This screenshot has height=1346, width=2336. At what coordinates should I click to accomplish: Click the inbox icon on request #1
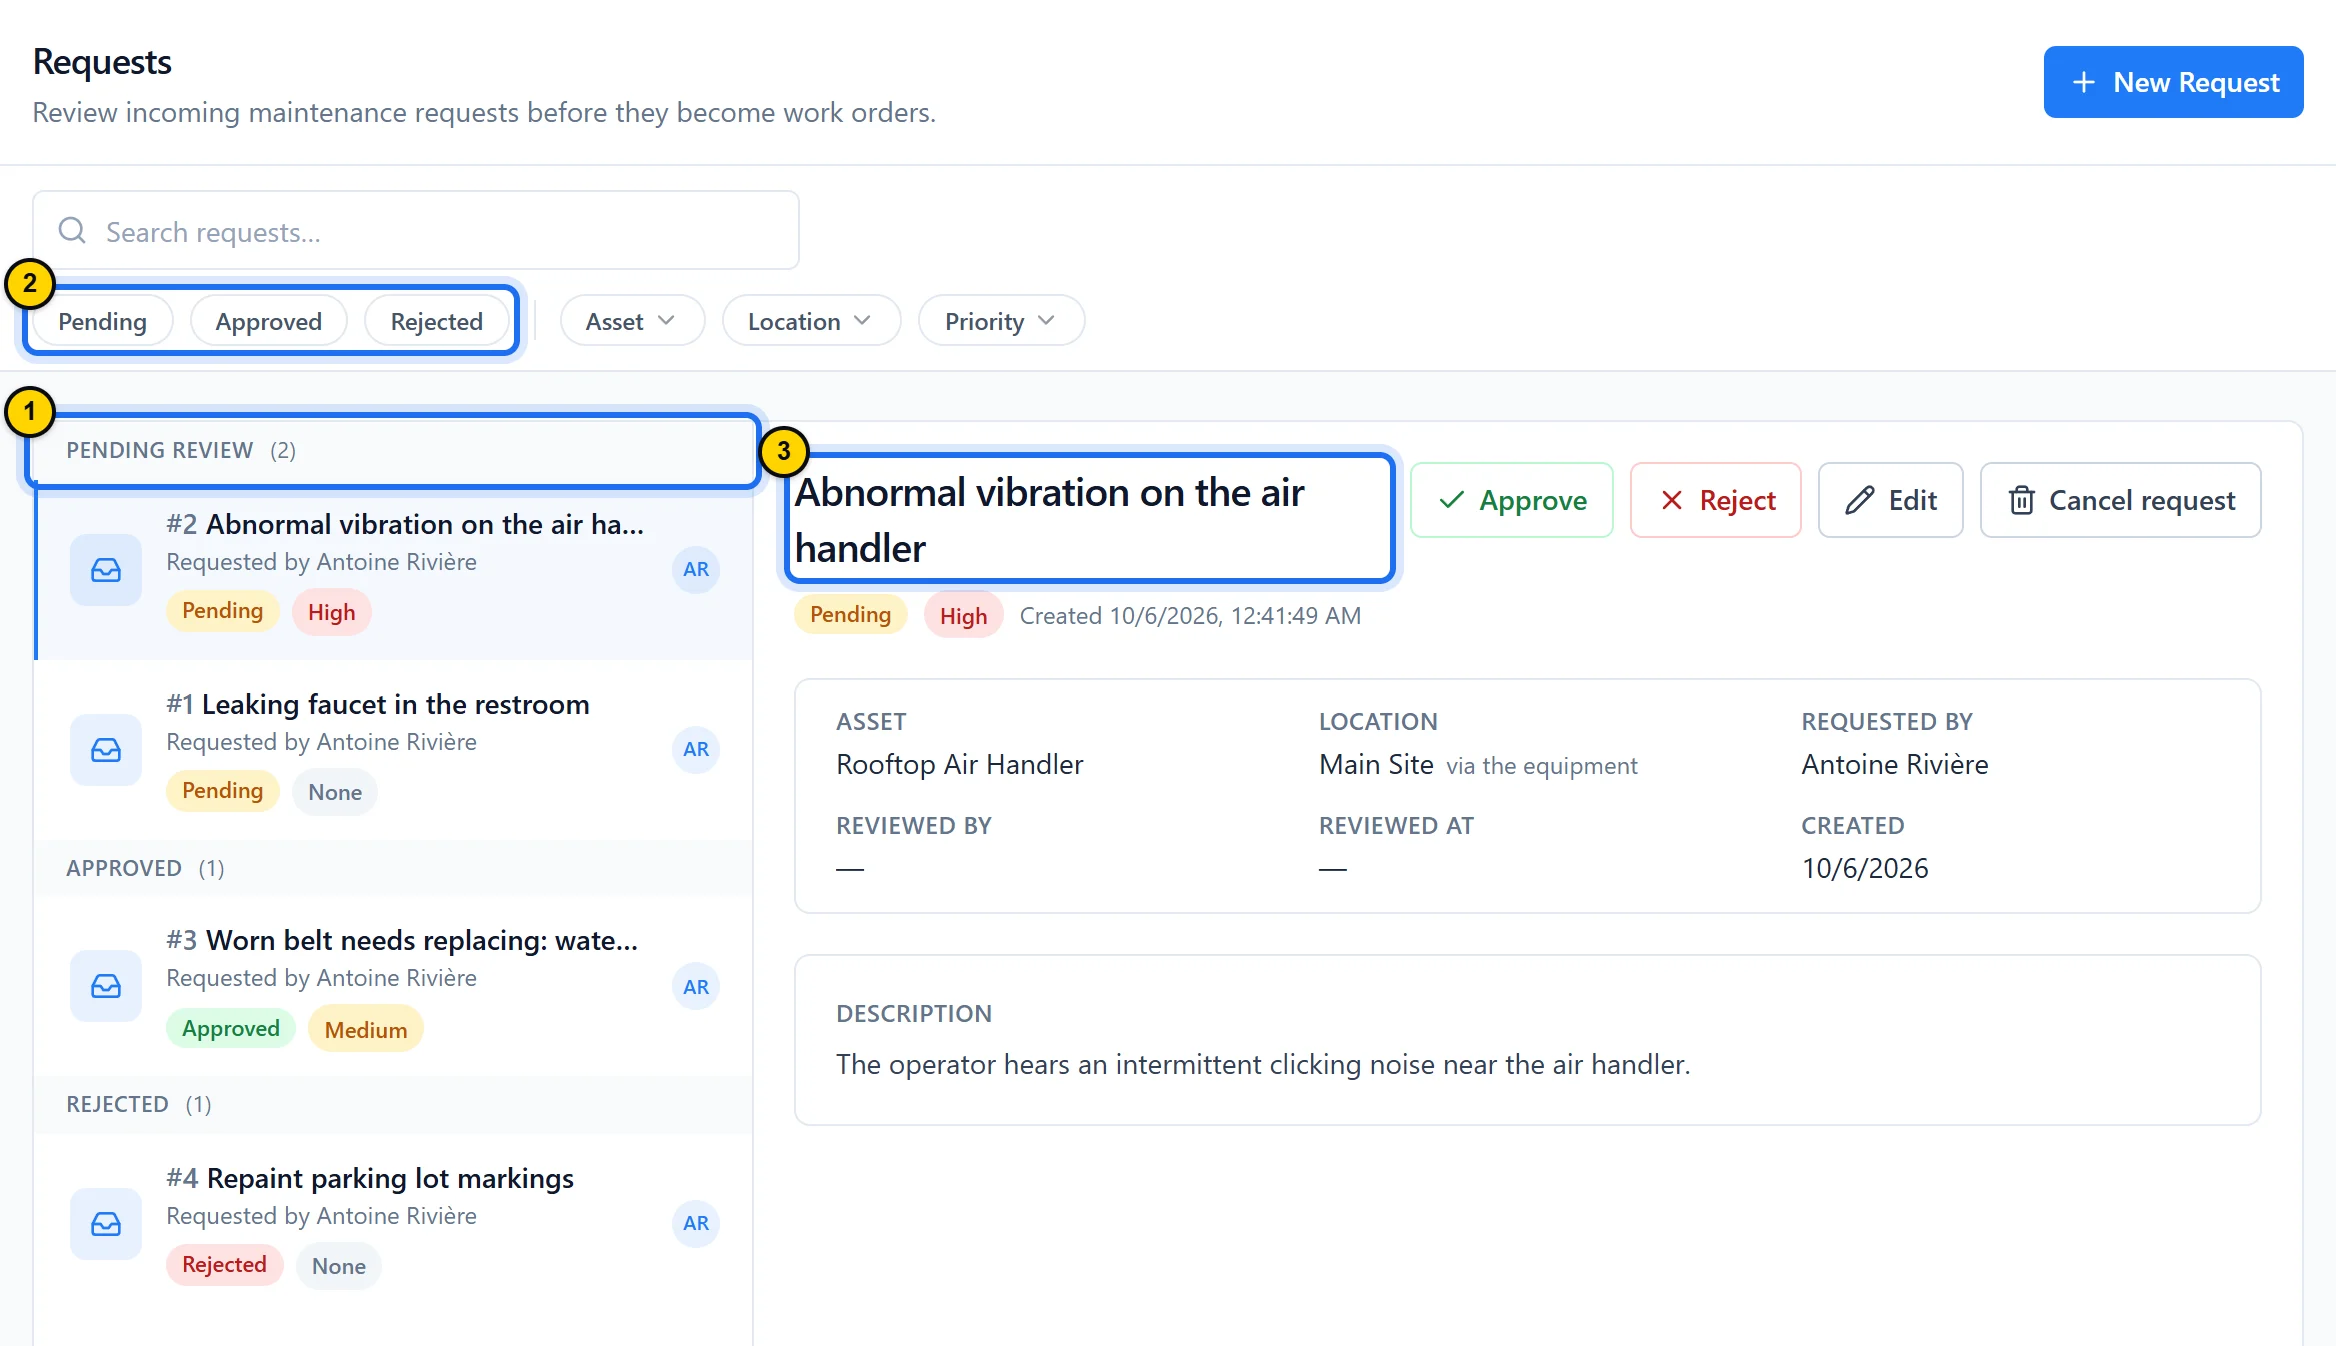[106, 750]
